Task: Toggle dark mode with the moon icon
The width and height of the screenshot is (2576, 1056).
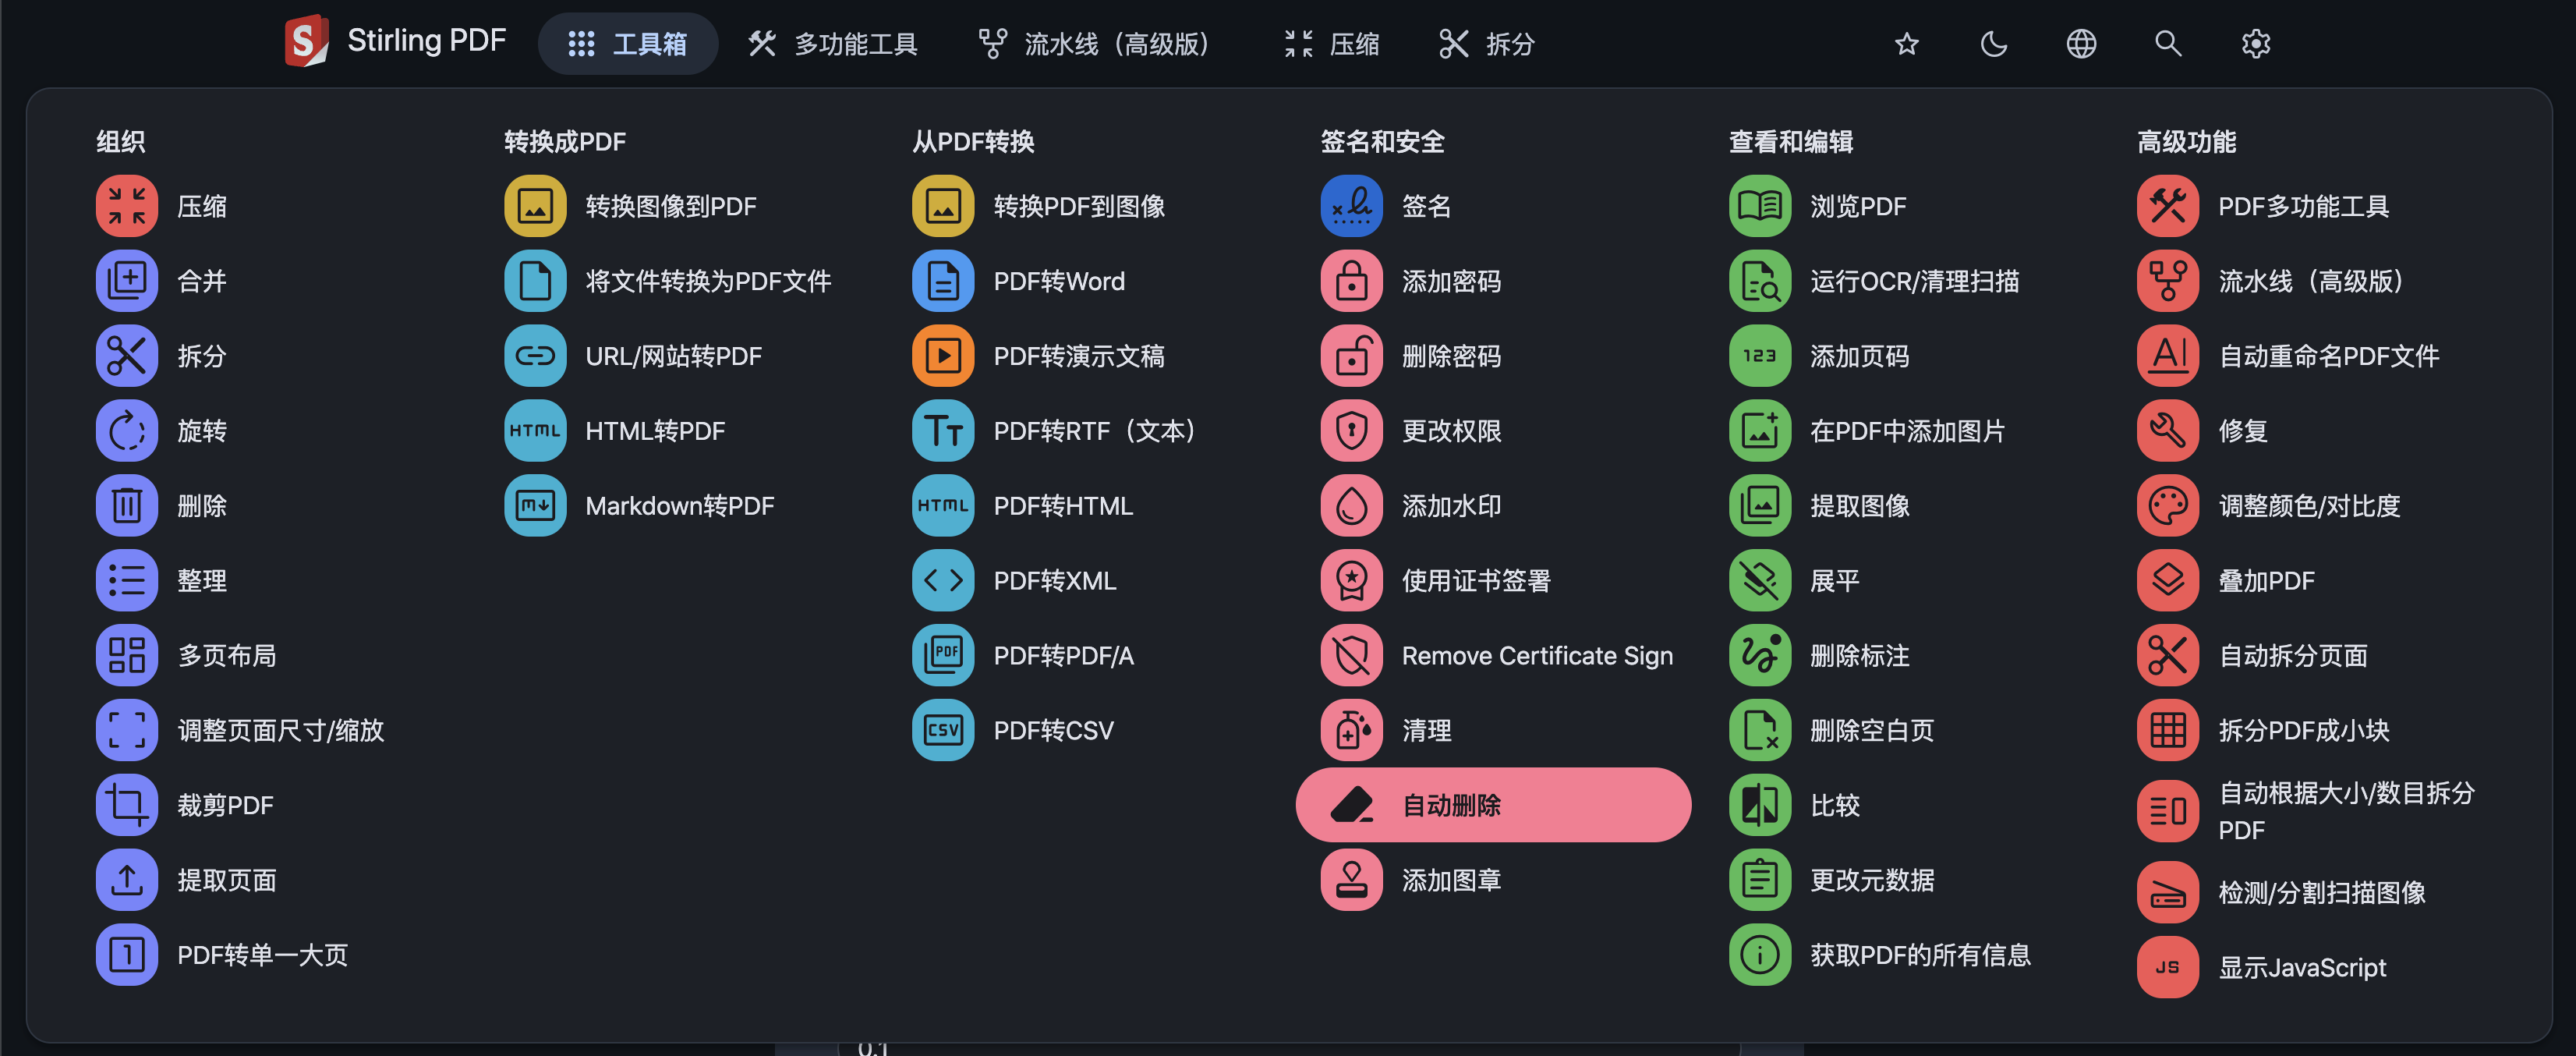Action: click(x=1993, y=44)
